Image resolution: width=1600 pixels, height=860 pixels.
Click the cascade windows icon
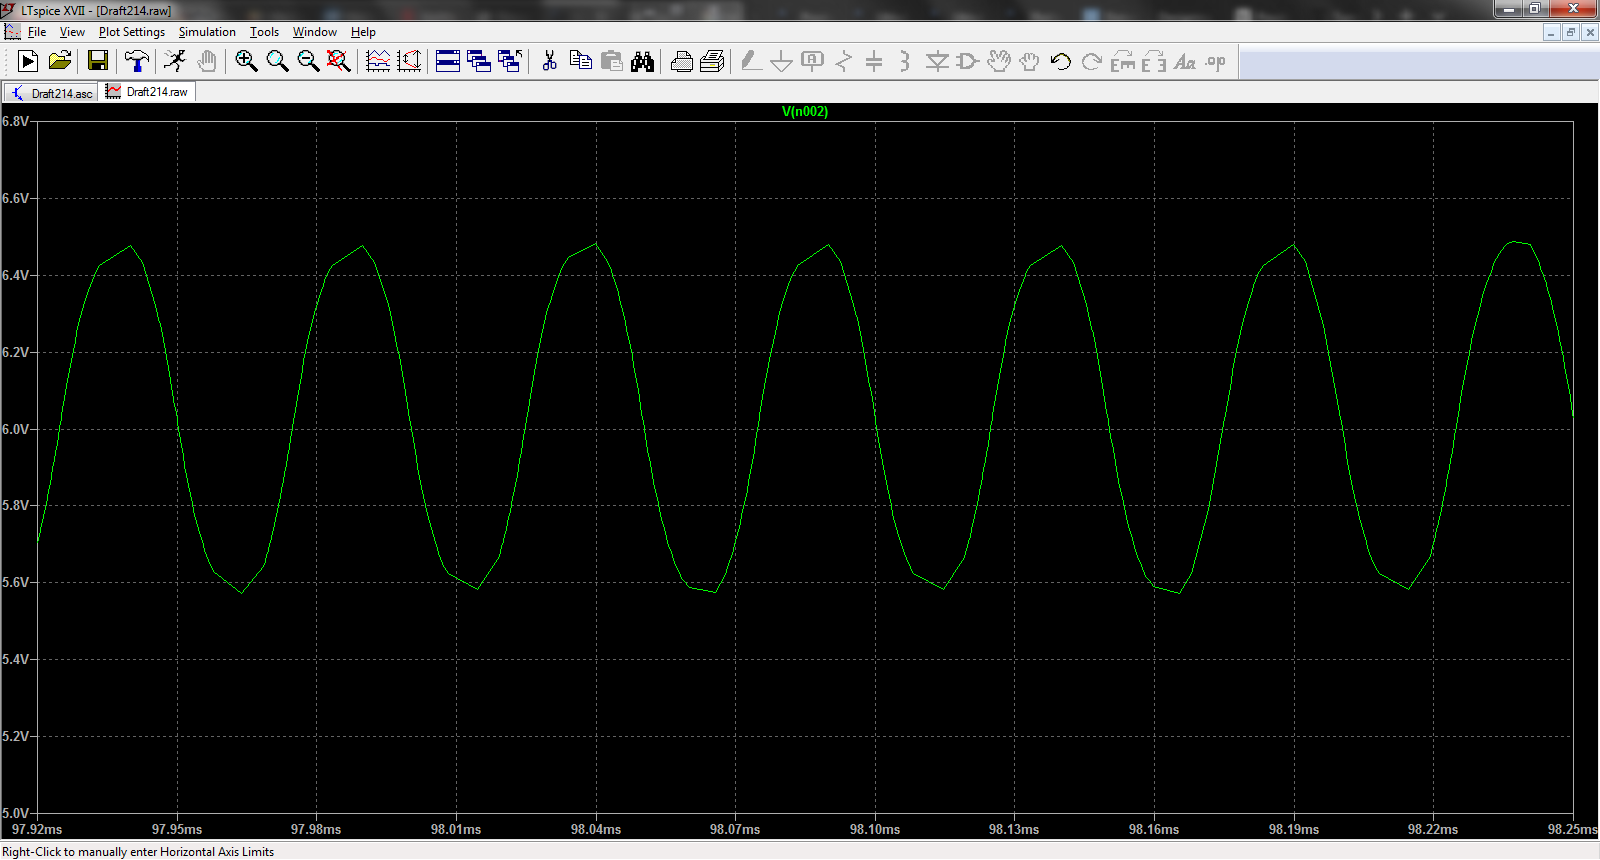479,62
